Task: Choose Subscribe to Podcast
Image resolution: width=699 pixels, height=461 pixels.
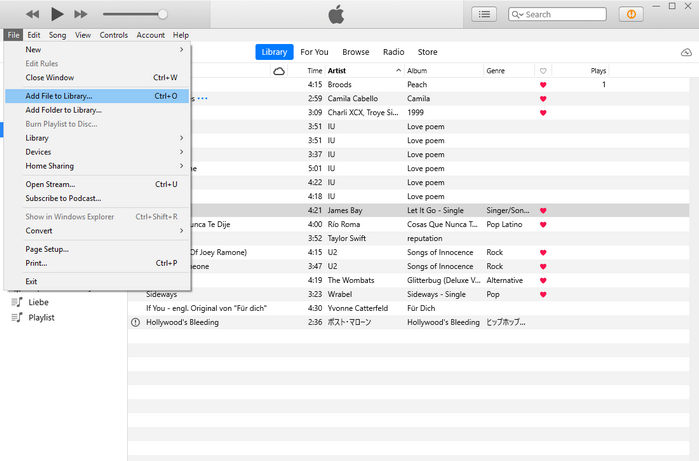Action: click(97, 198)
